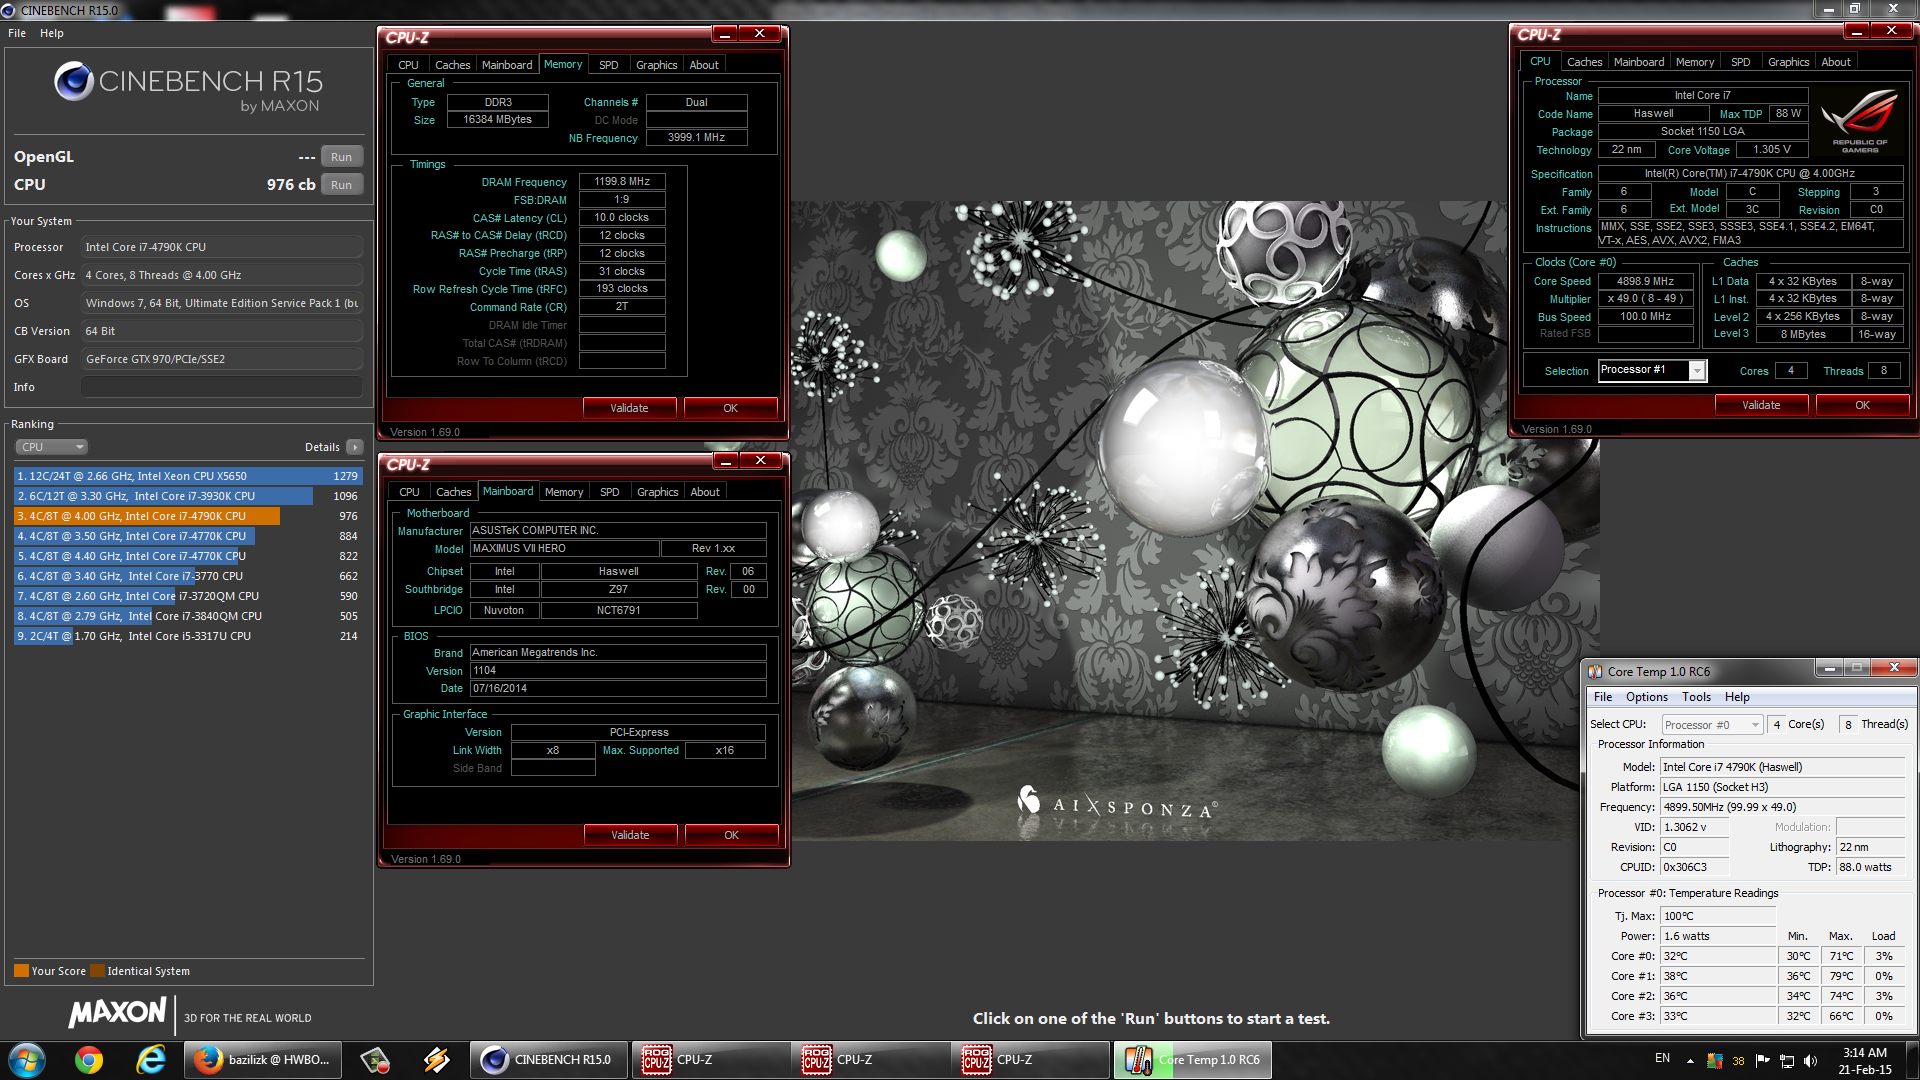The width and height of the screenshot is (1920, 1080).
Task: Open SPD tab in right CPU-Z window
Action: 1741,62
